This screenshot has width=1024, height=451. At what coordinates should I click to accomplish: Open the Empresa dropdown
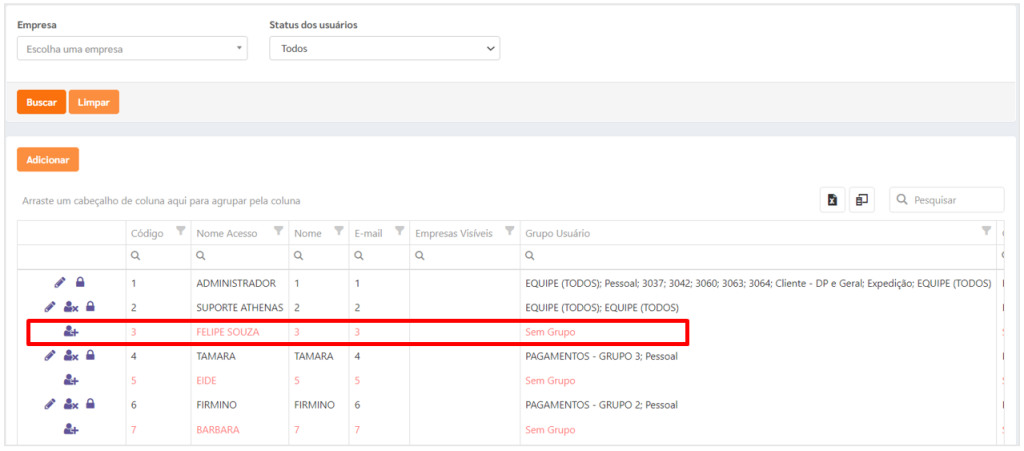tap(132, 48)
